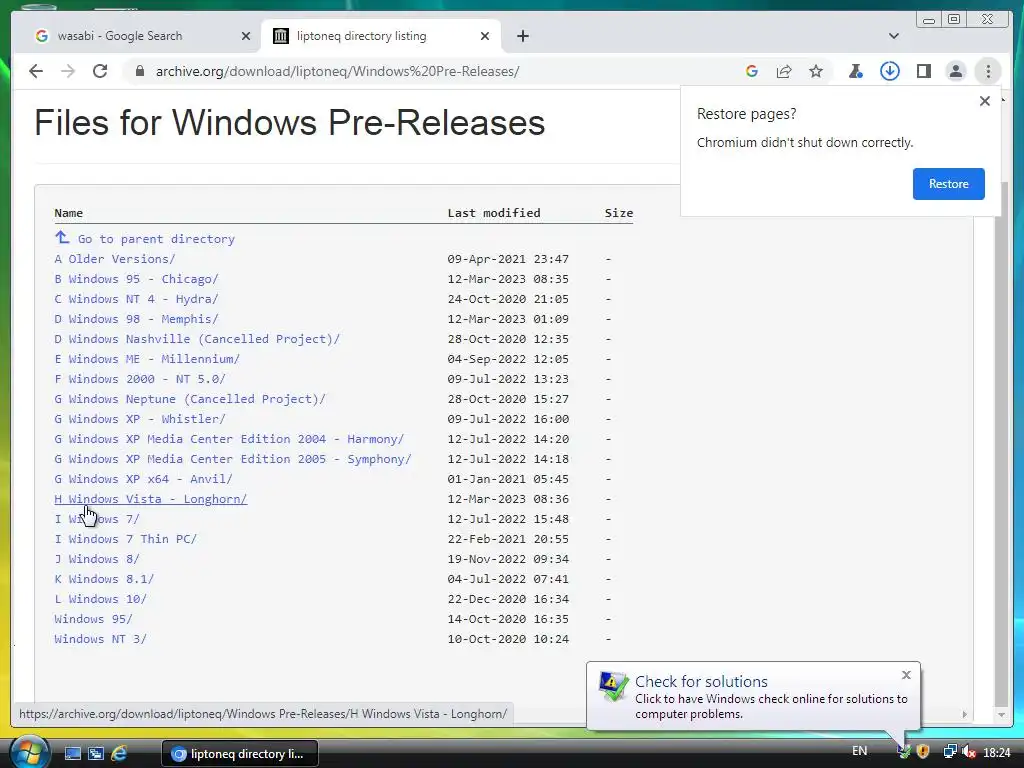Open the downloads icon in toolbar

(889, 71)
